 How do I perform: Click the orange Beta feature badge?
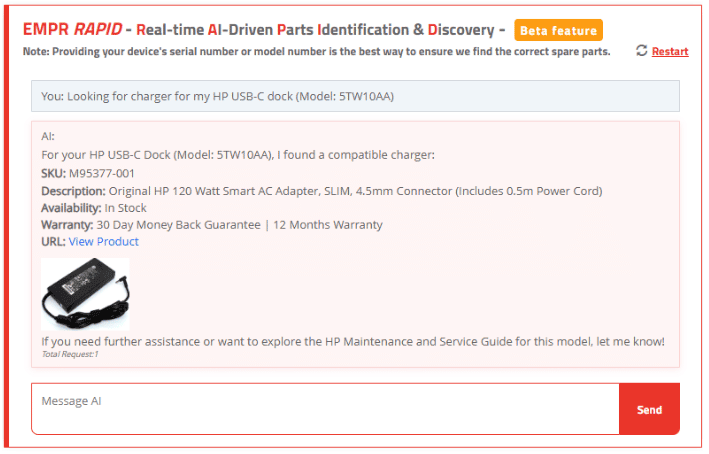tap(558, 30)
